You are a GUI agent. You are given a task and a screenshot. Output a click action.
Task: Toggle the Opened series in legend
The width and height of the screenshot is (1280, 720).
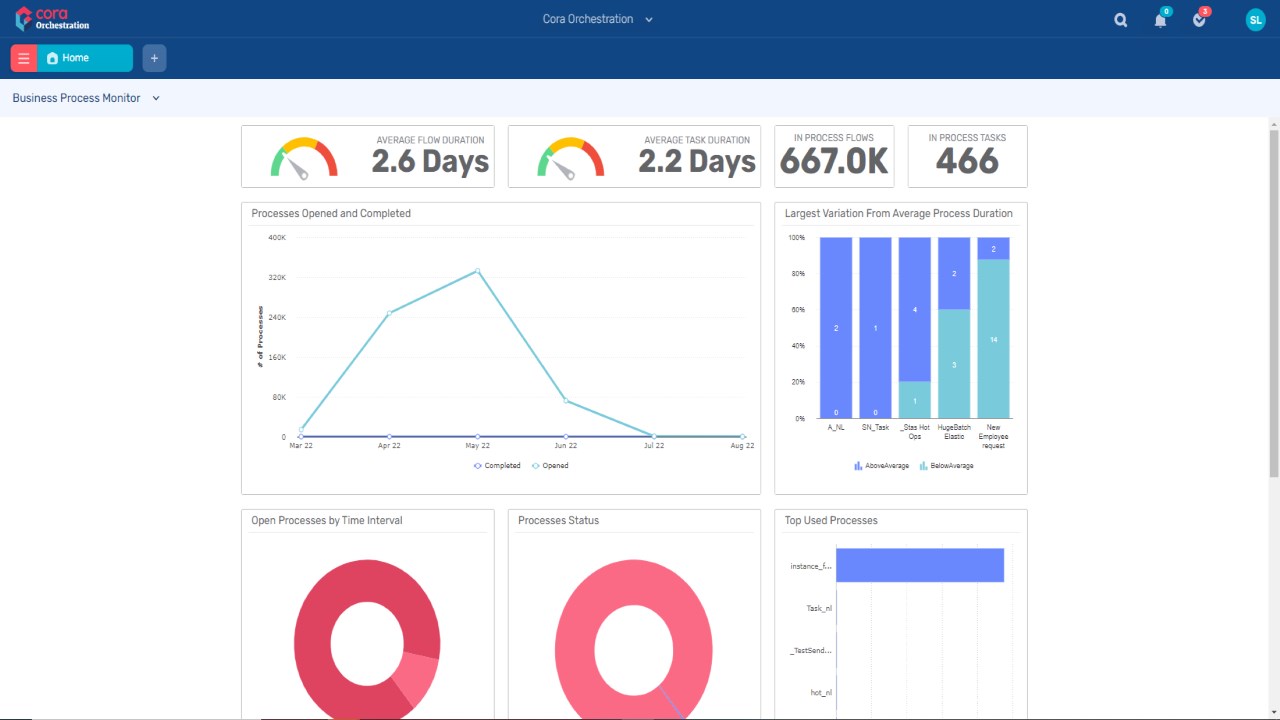(550, 466)
